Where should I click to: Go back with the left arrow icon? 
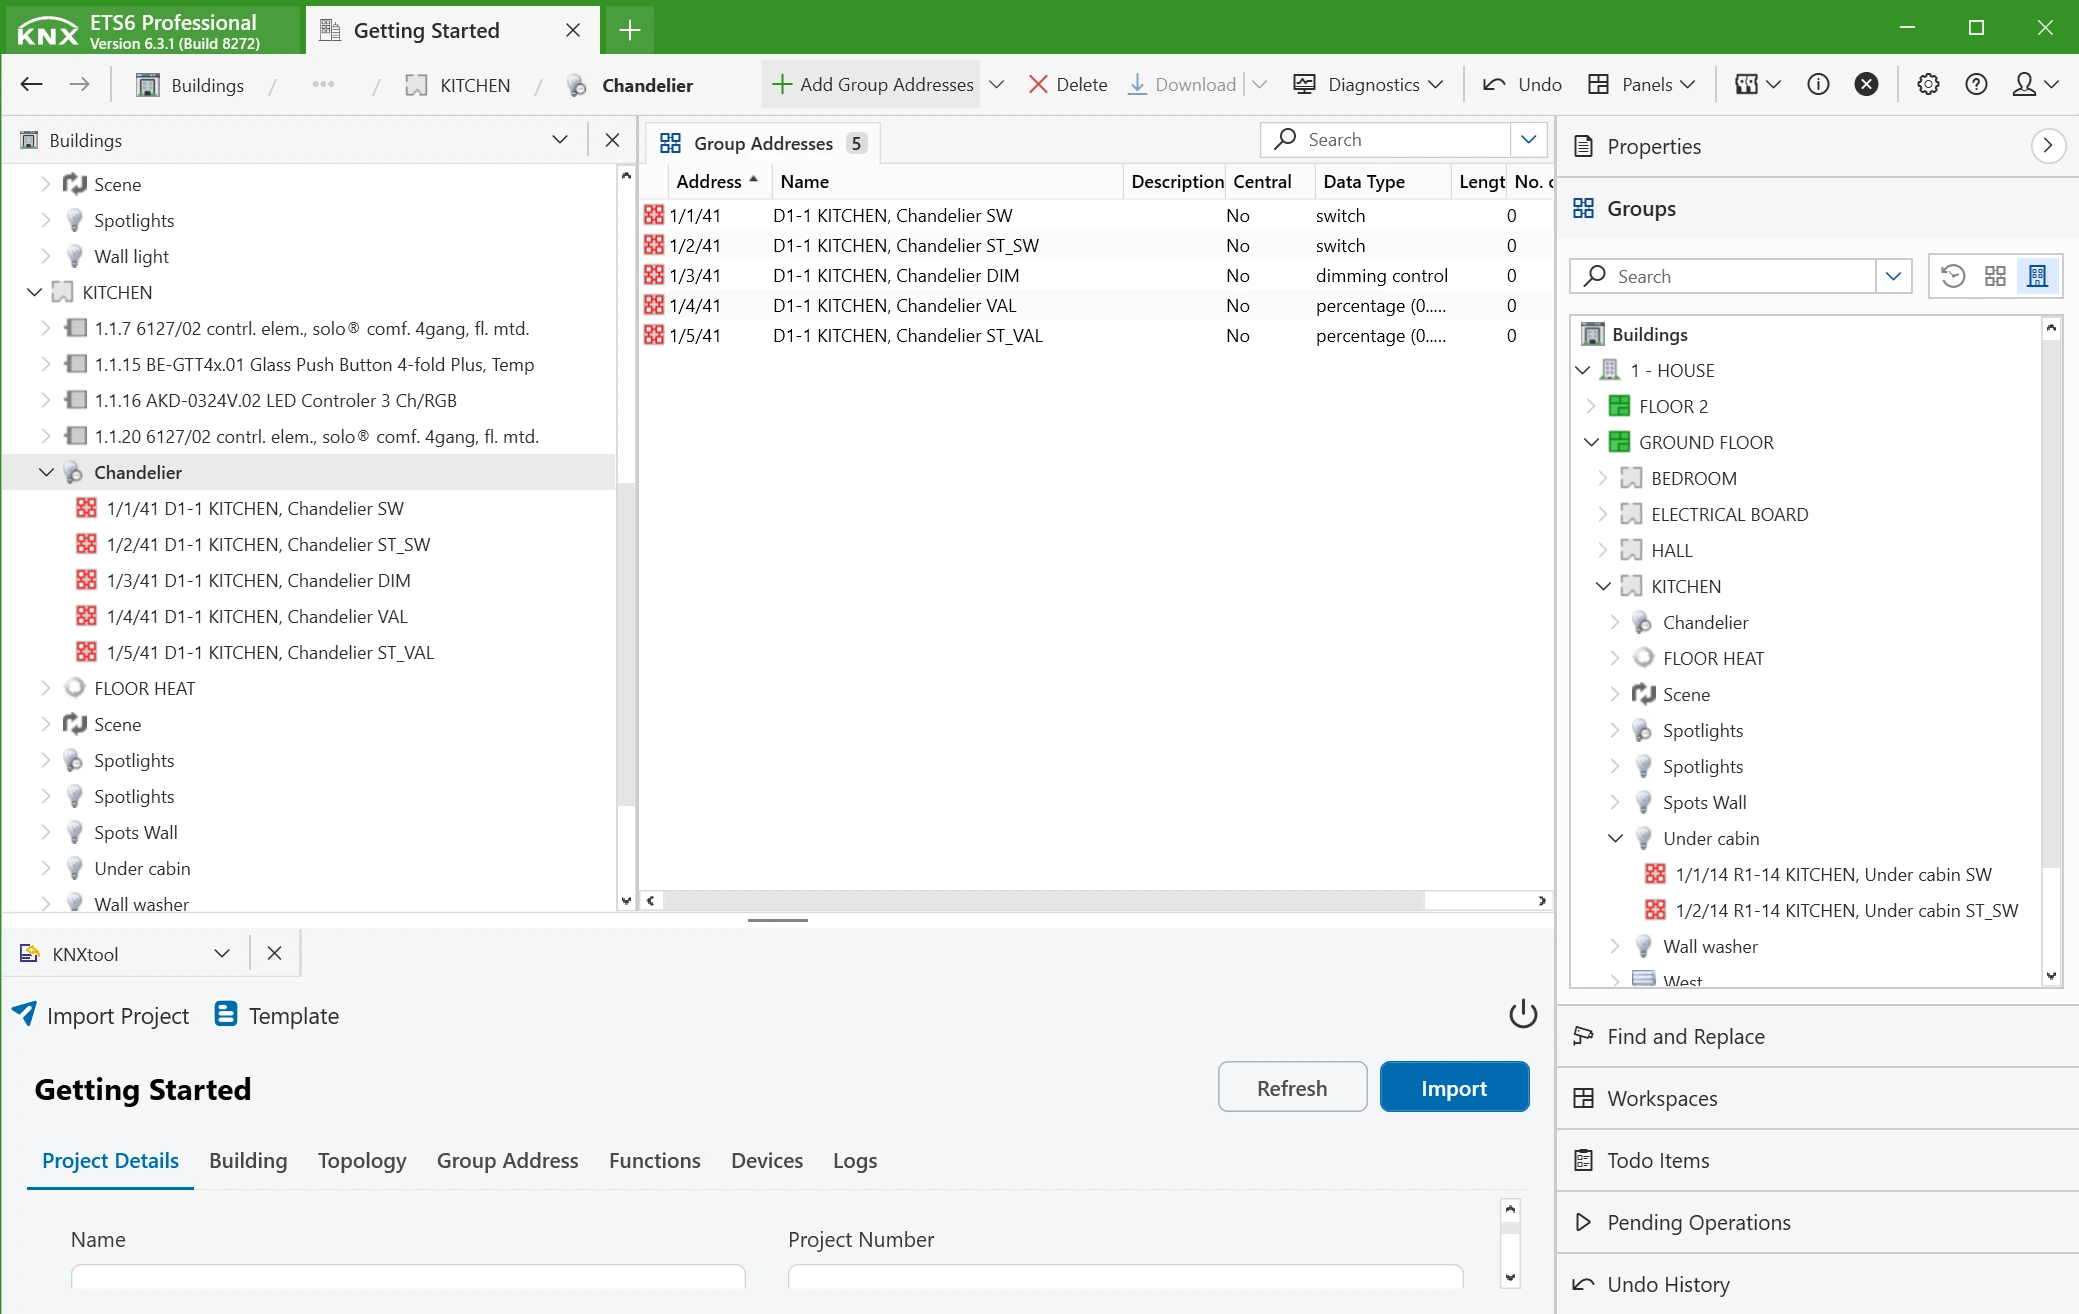coord(31,84)
